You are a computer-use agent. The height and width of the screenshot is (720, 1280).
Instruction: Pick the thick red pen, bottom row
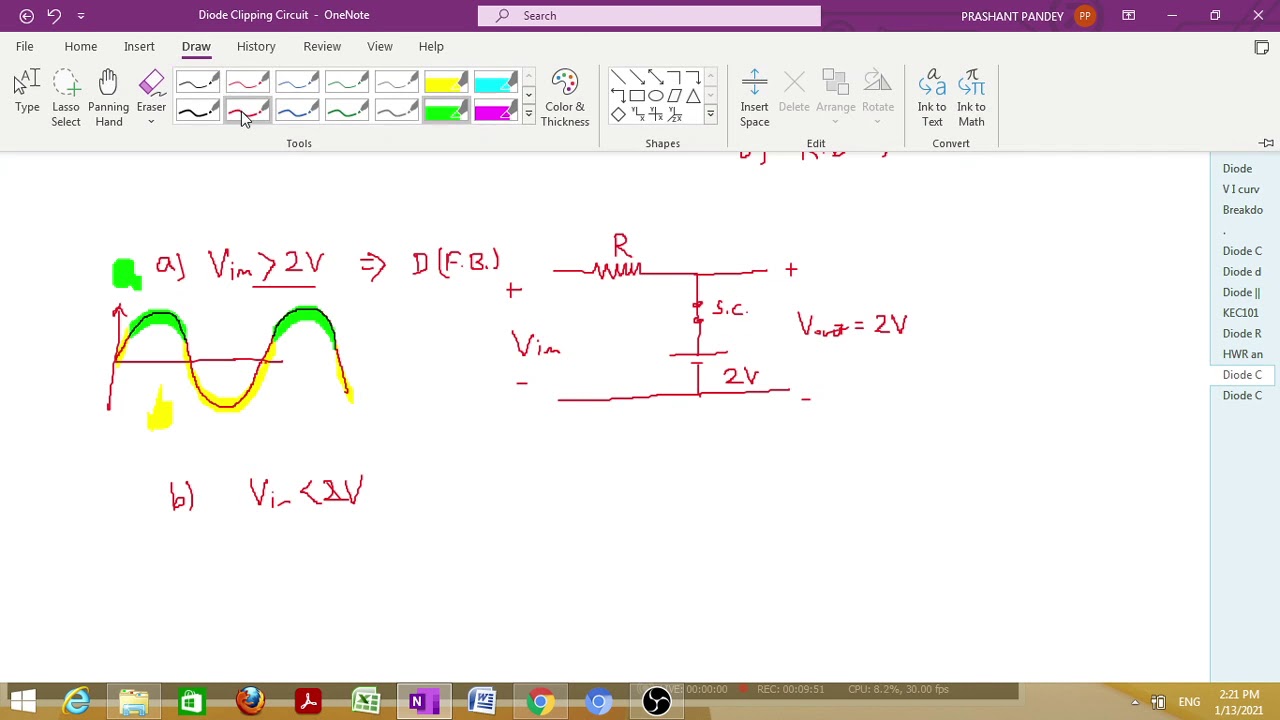point(248,111)
